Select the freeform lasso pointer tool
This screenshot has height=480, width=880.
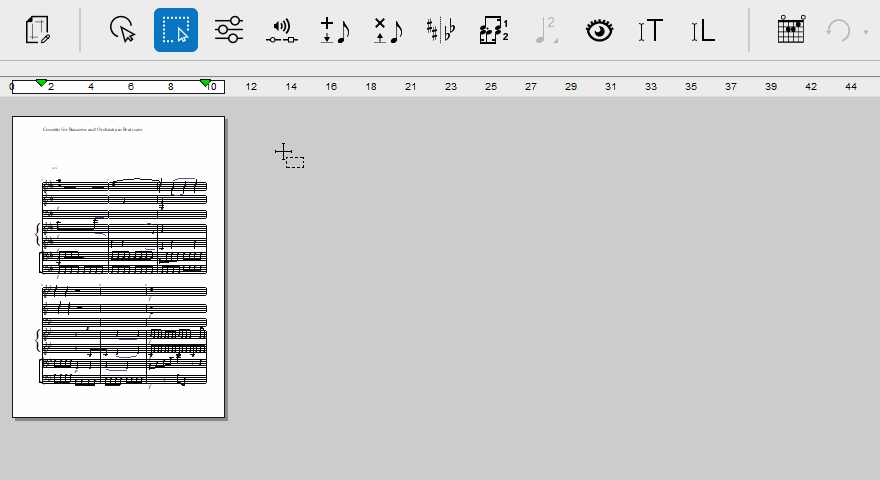122,30
